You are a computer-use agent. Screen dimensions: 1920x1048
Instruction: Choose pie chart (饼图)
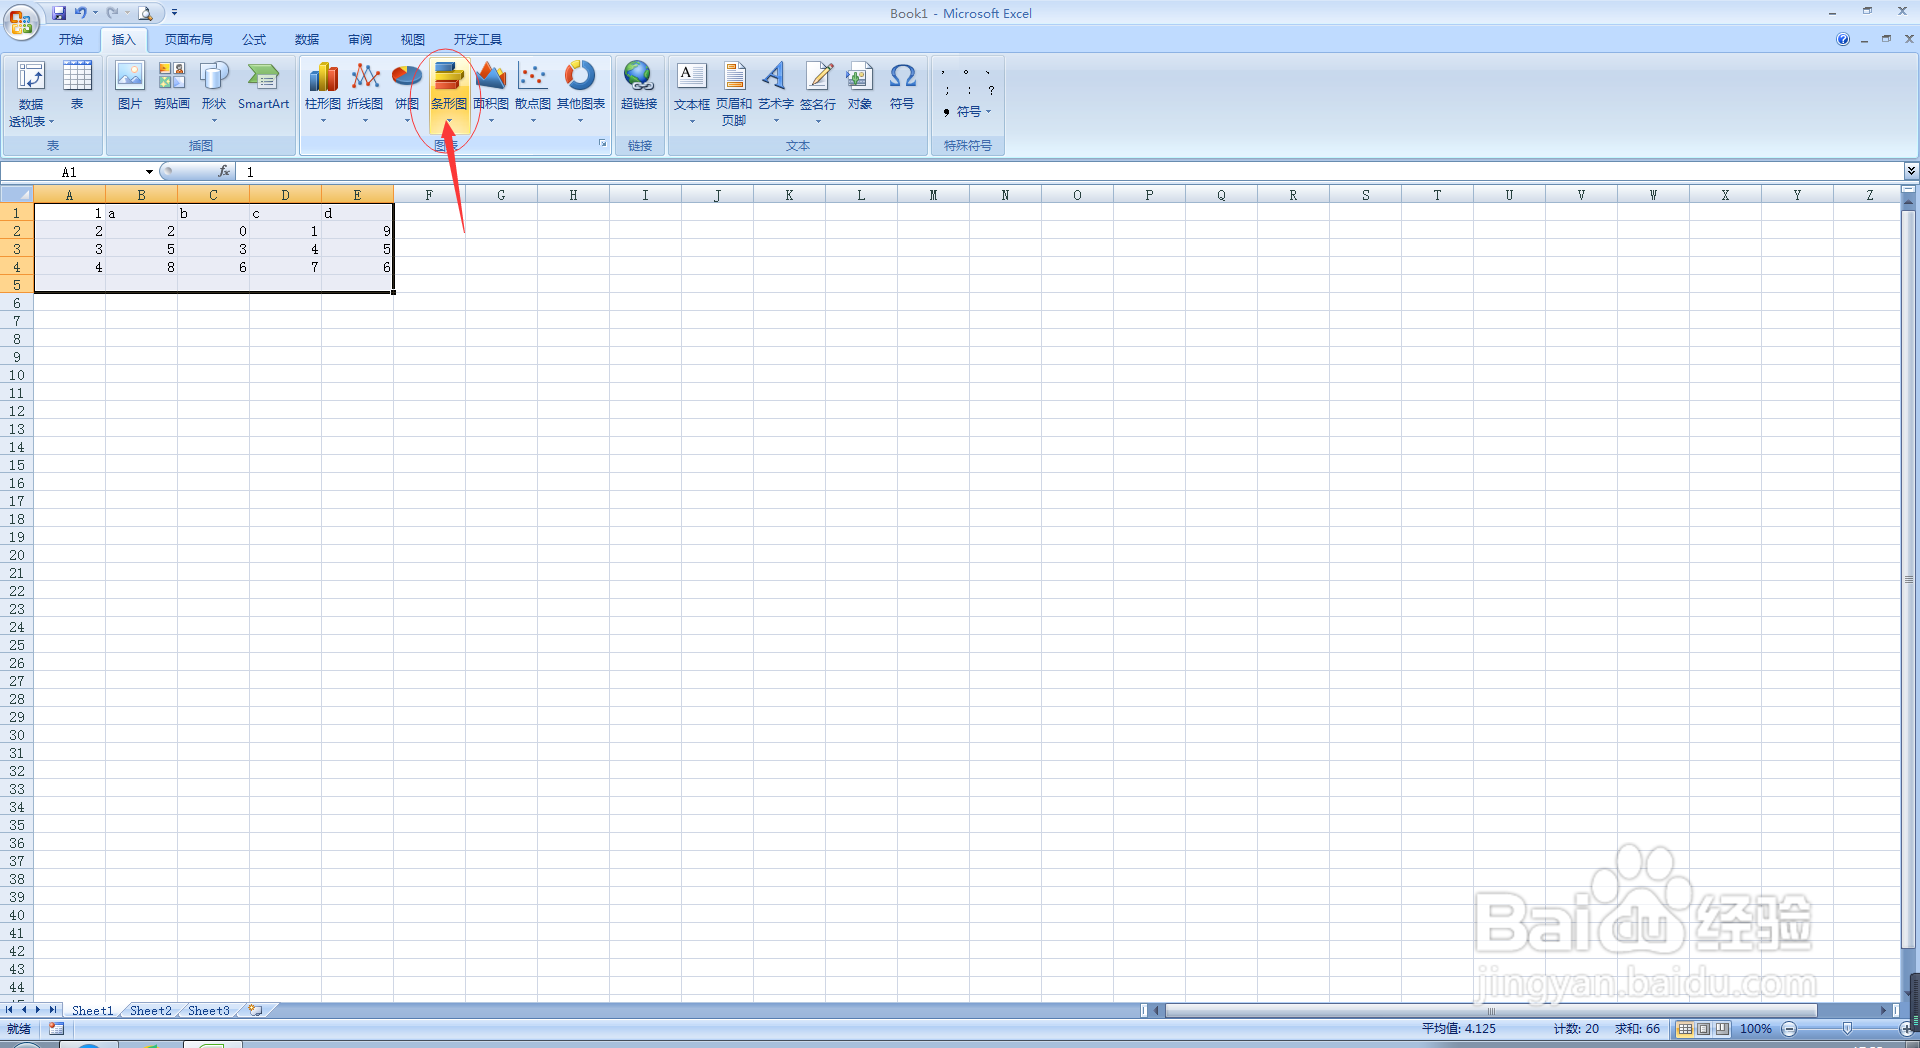tap(407, 92)
